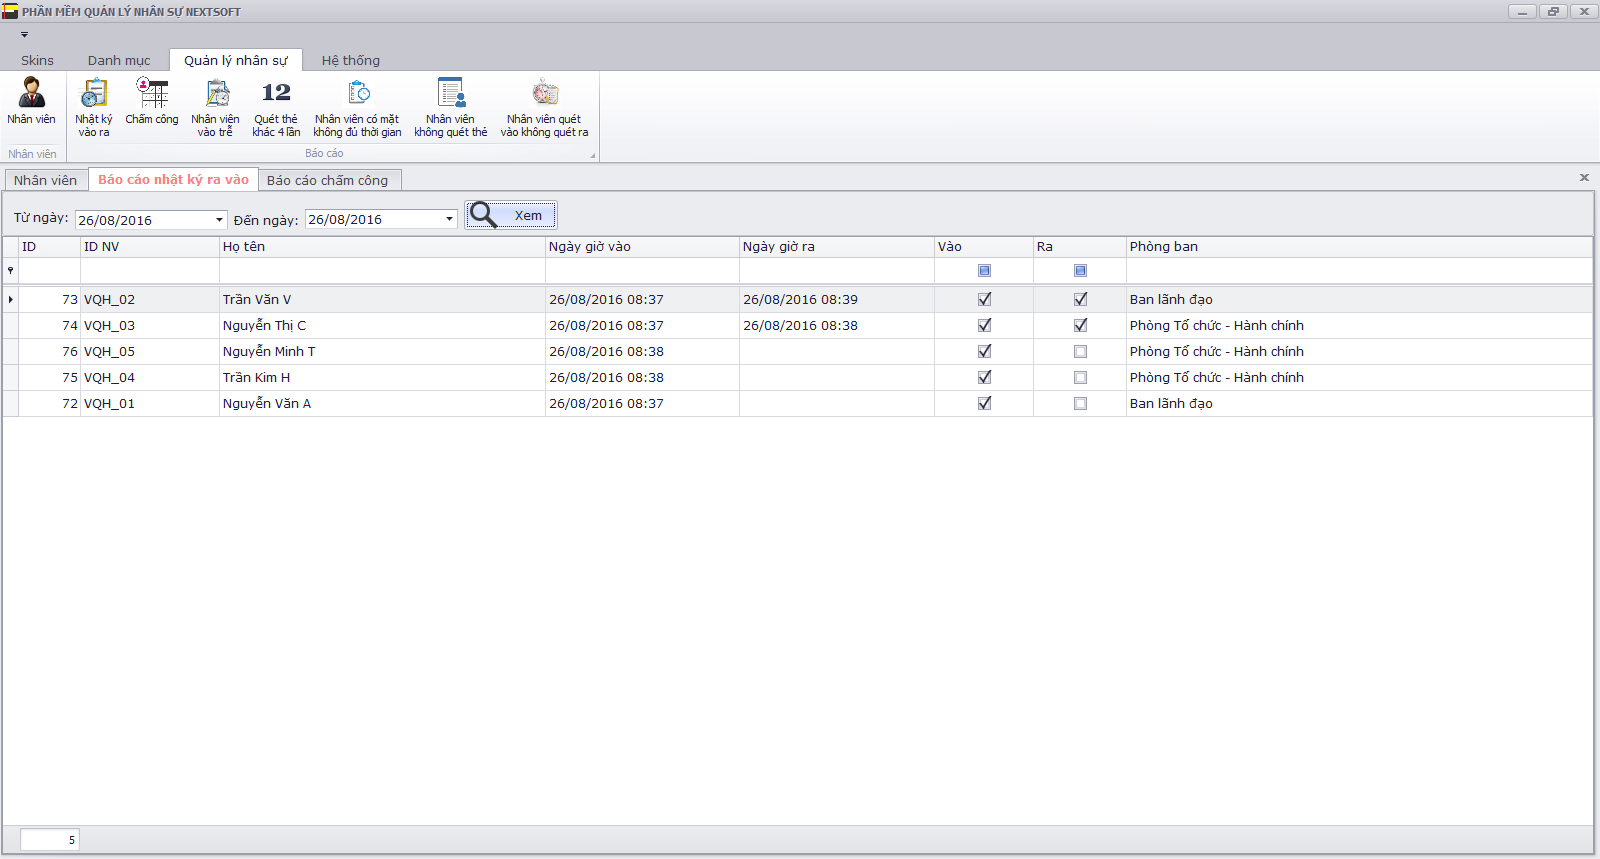
Task: Check the Ra checkbox for Nguyễn Minh T
Action: pos(1080,351)
